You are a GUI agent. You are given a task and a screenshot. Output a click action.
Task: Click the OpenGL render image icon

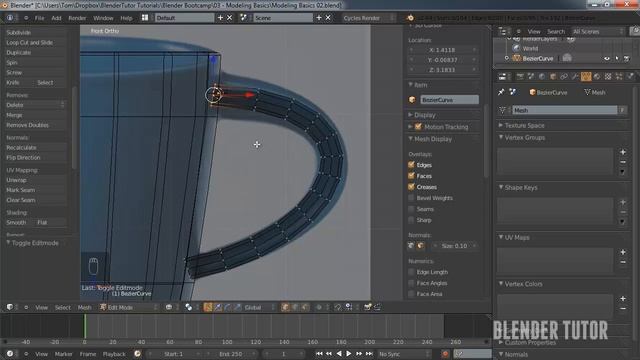point(367,307)
